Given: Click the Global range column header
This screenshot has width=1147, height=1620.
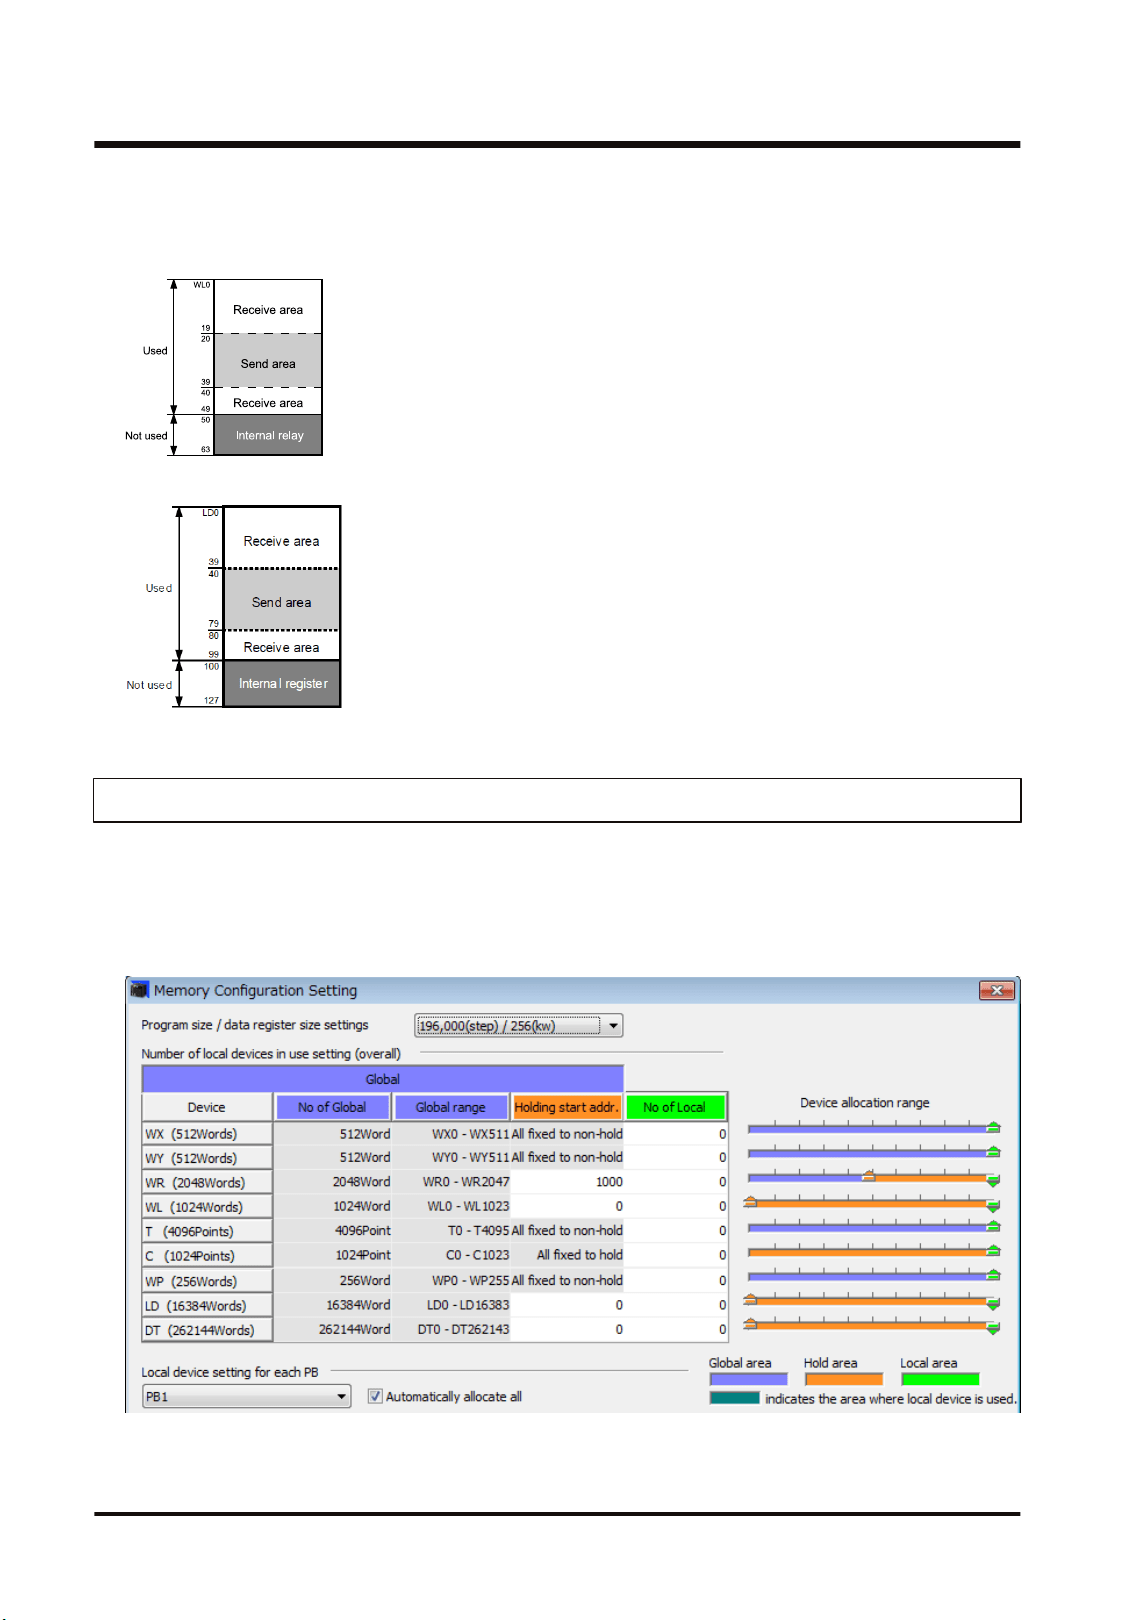Looking at the screenshot, I should point(451,1107).
